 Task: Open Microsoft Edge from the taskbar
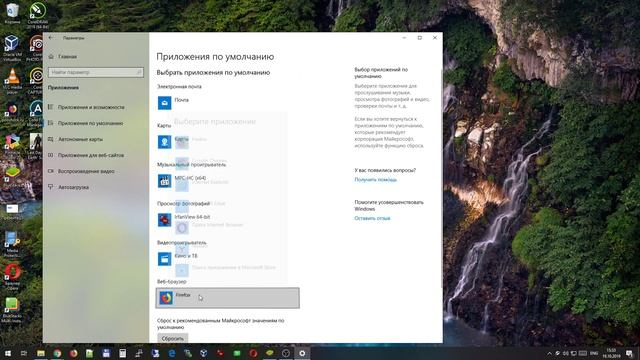[171, 353]
